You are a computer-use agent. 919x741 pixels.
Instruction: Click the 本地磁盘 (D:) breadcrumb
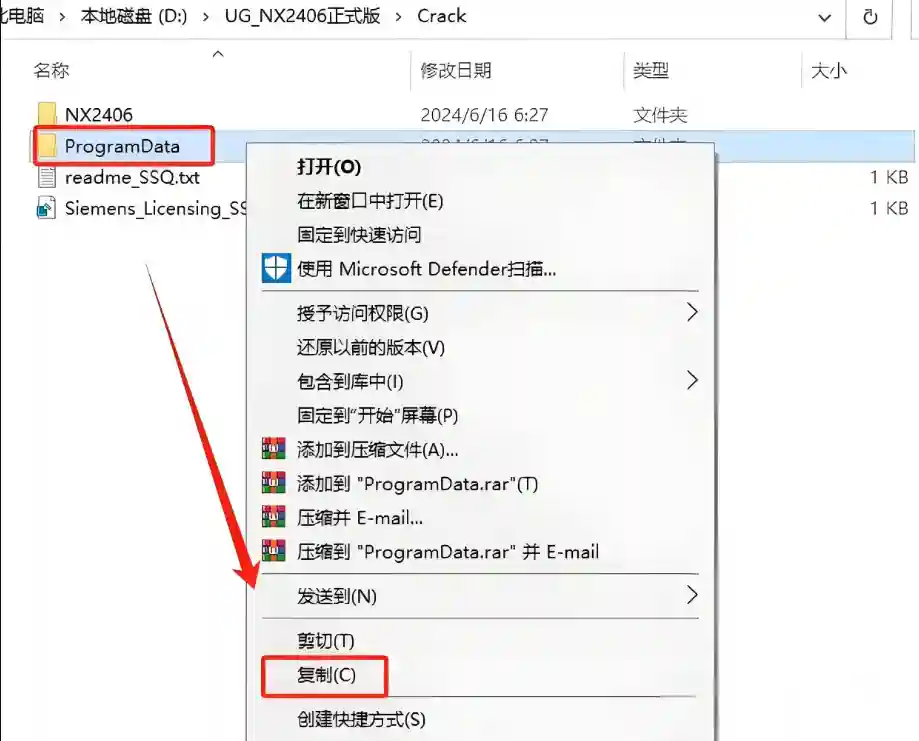134,16
